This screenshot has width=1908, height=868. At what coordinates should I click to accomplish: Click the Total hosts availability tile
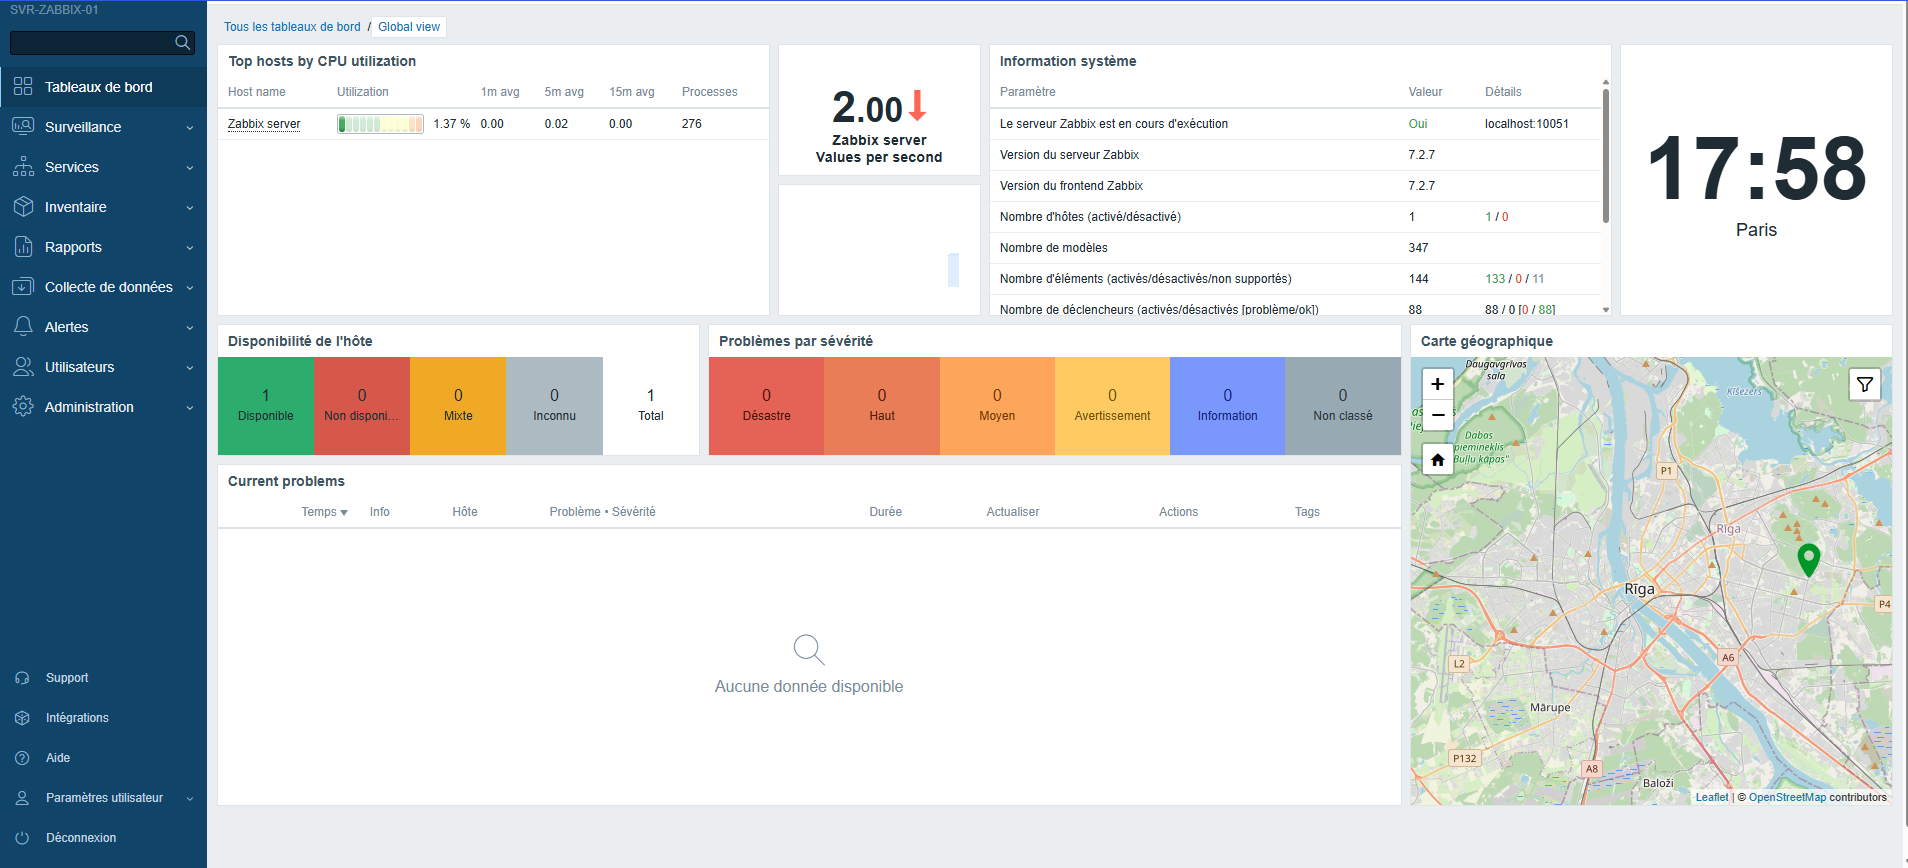[x=651, y=406]
